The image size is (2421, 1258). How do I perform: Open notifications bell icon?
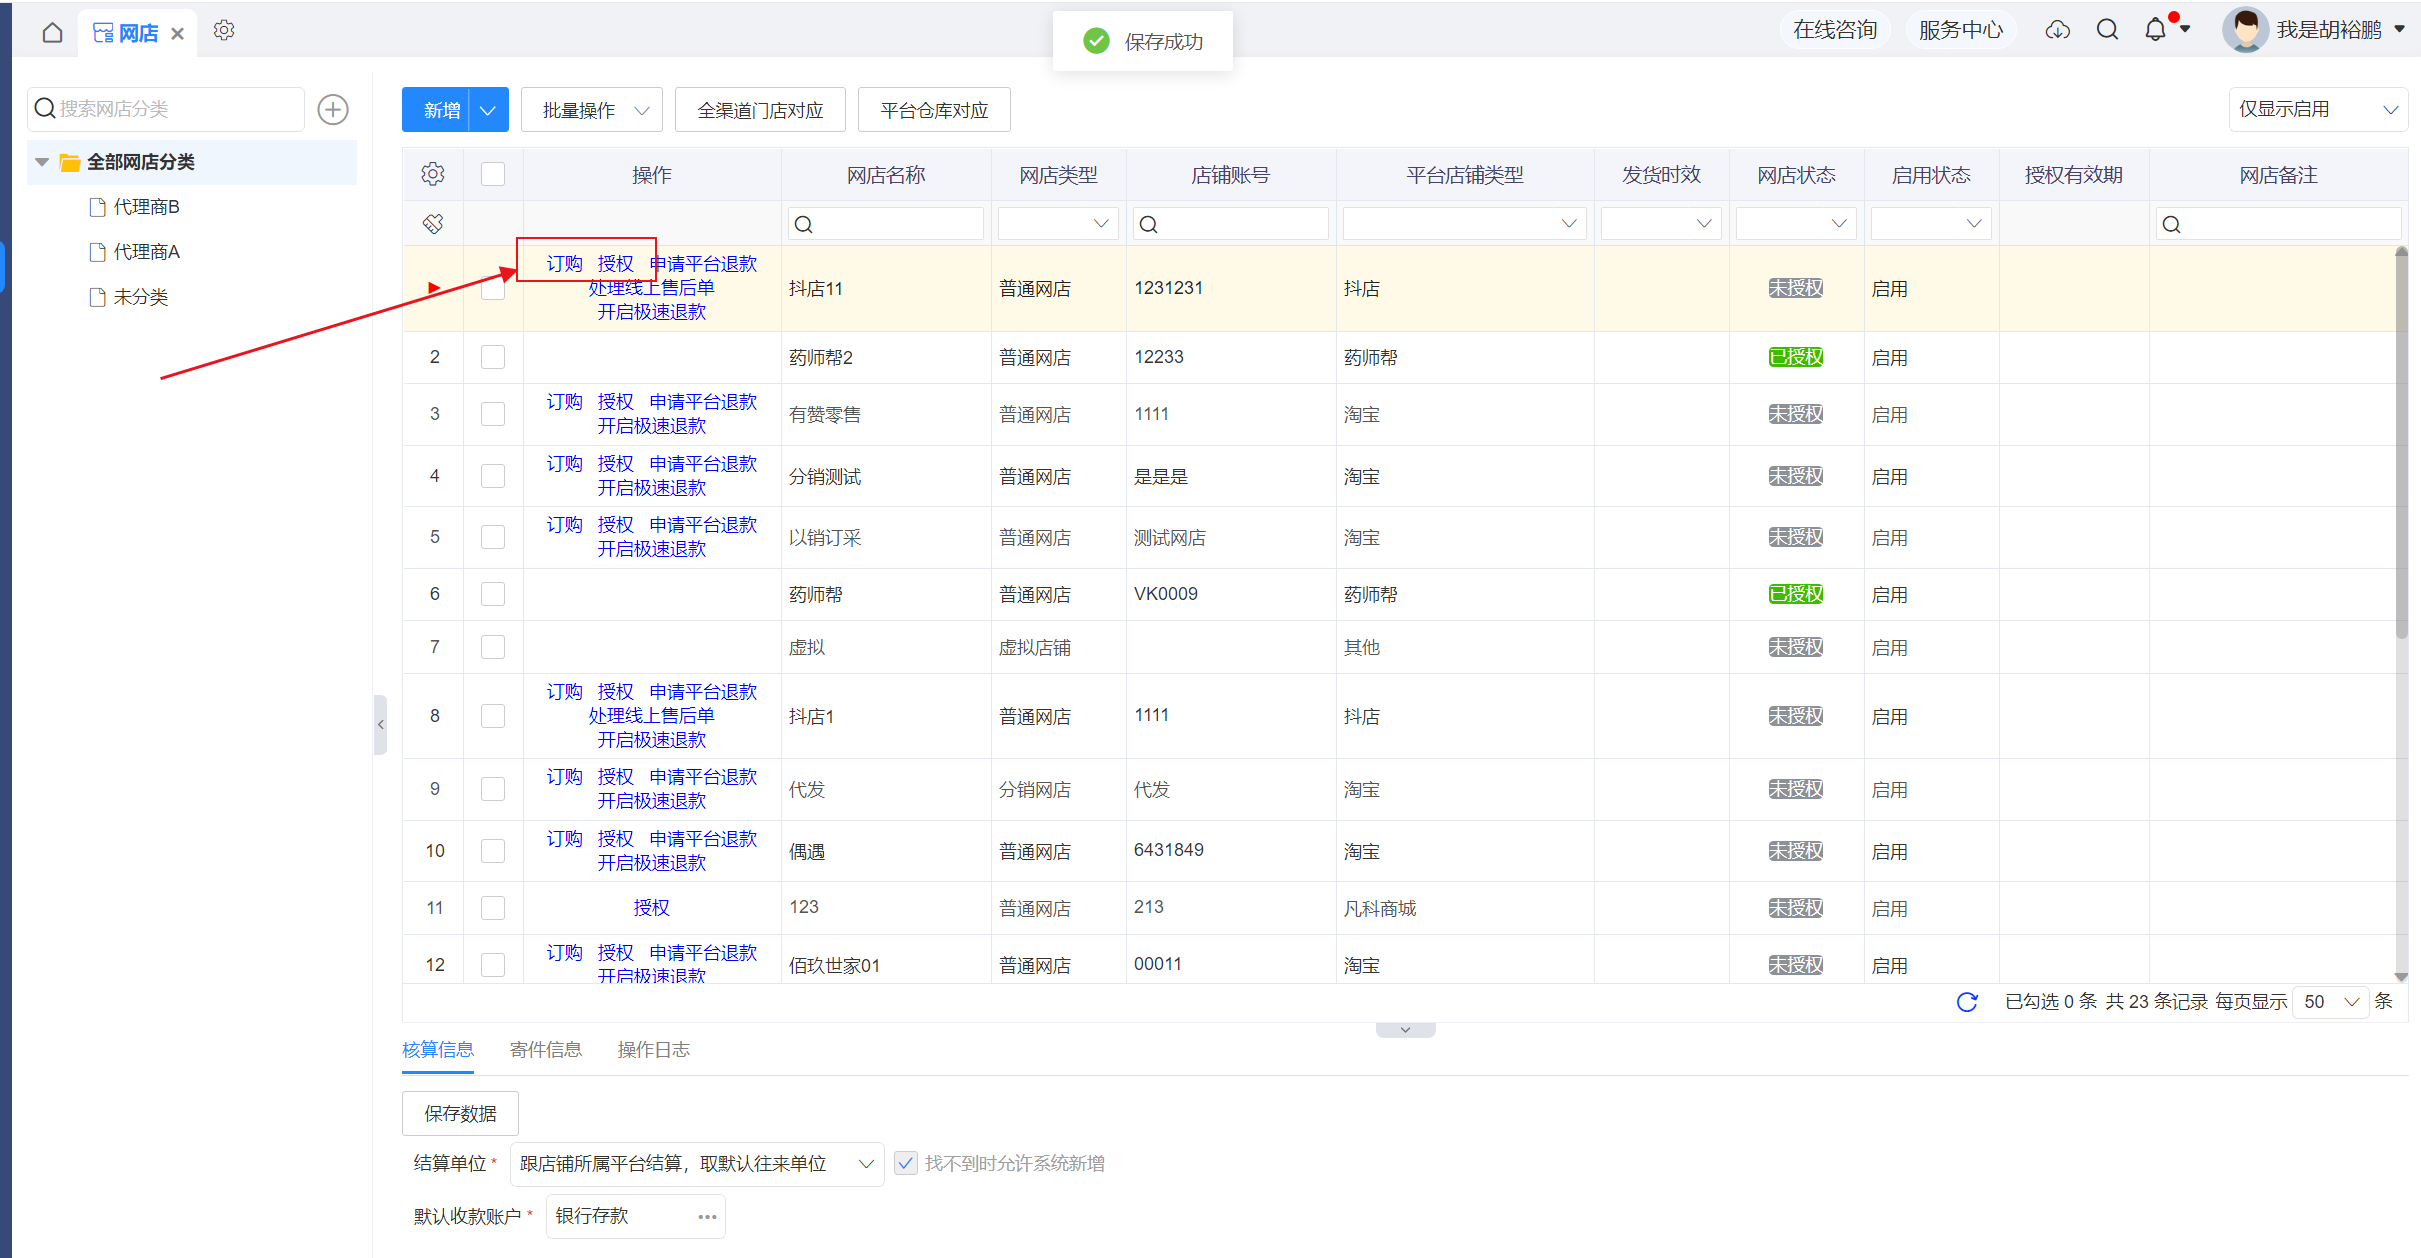click(x=2156, y=30)
